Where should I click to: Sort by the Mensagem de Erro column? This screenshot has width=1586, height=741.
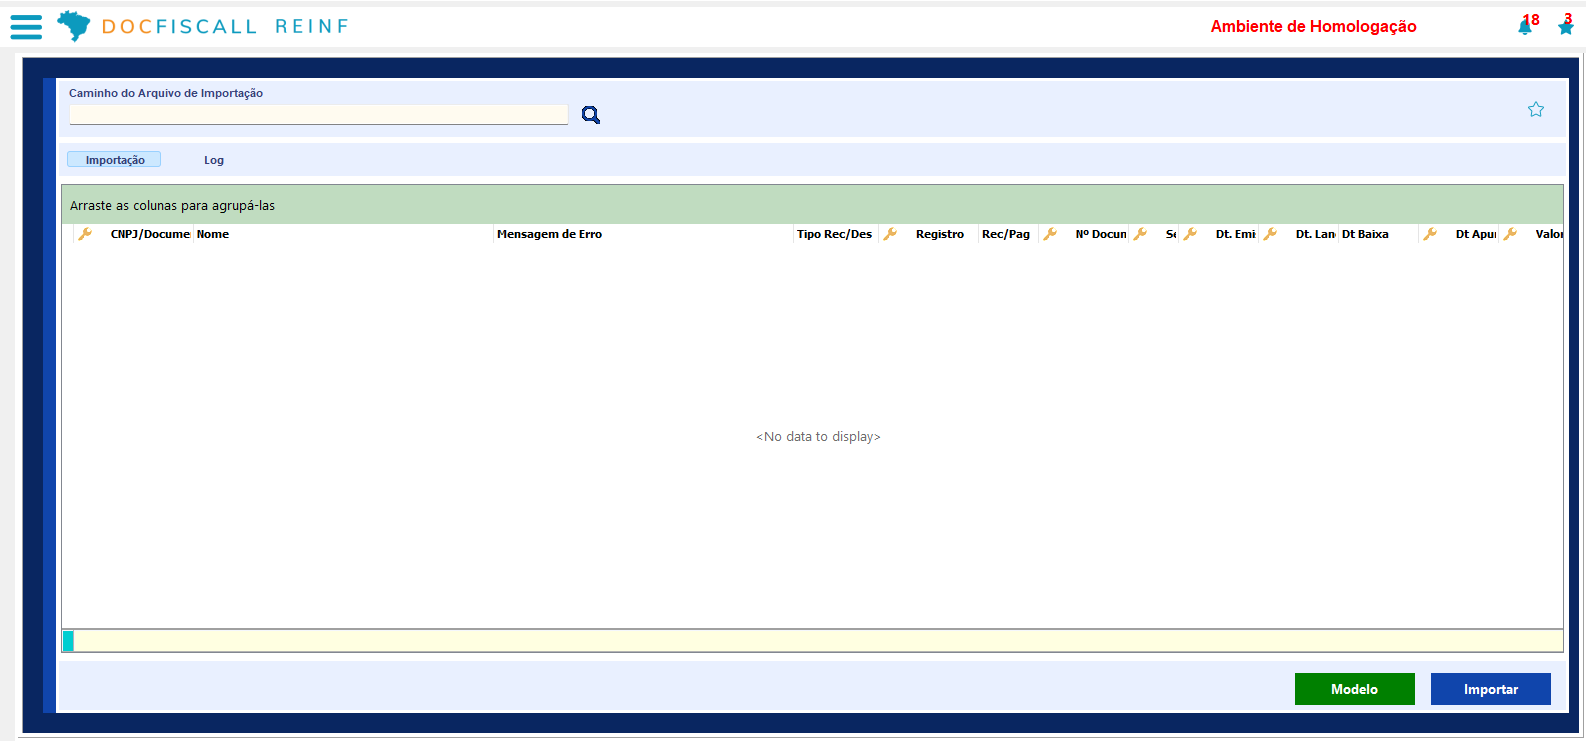tap(643, 234)
